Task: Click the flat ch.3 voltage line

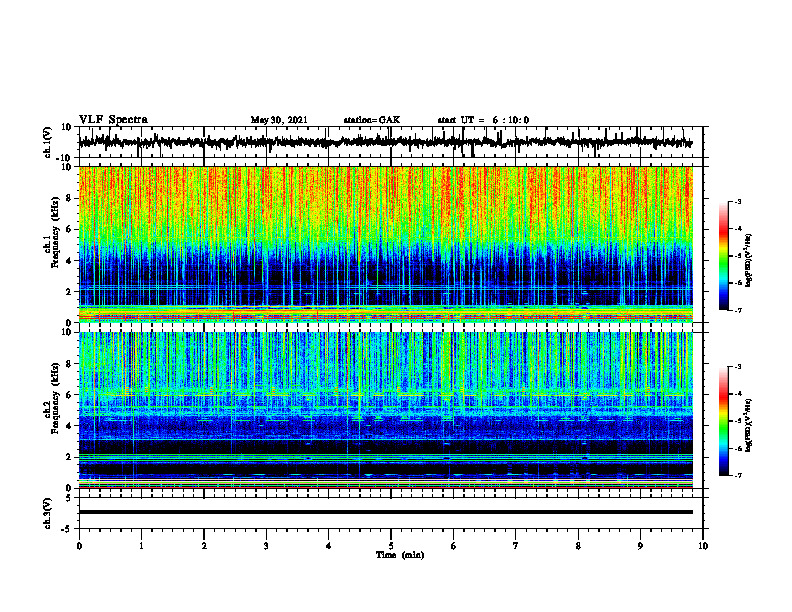Action: pos(385,512)
